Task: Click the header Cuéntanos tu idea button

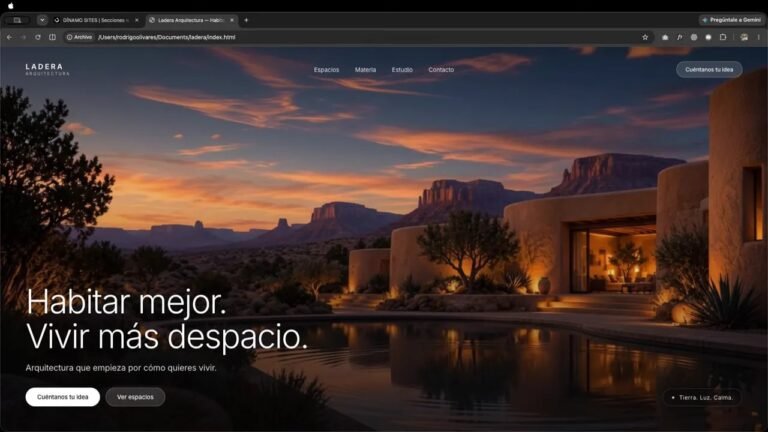Action: tap(709, 70)
